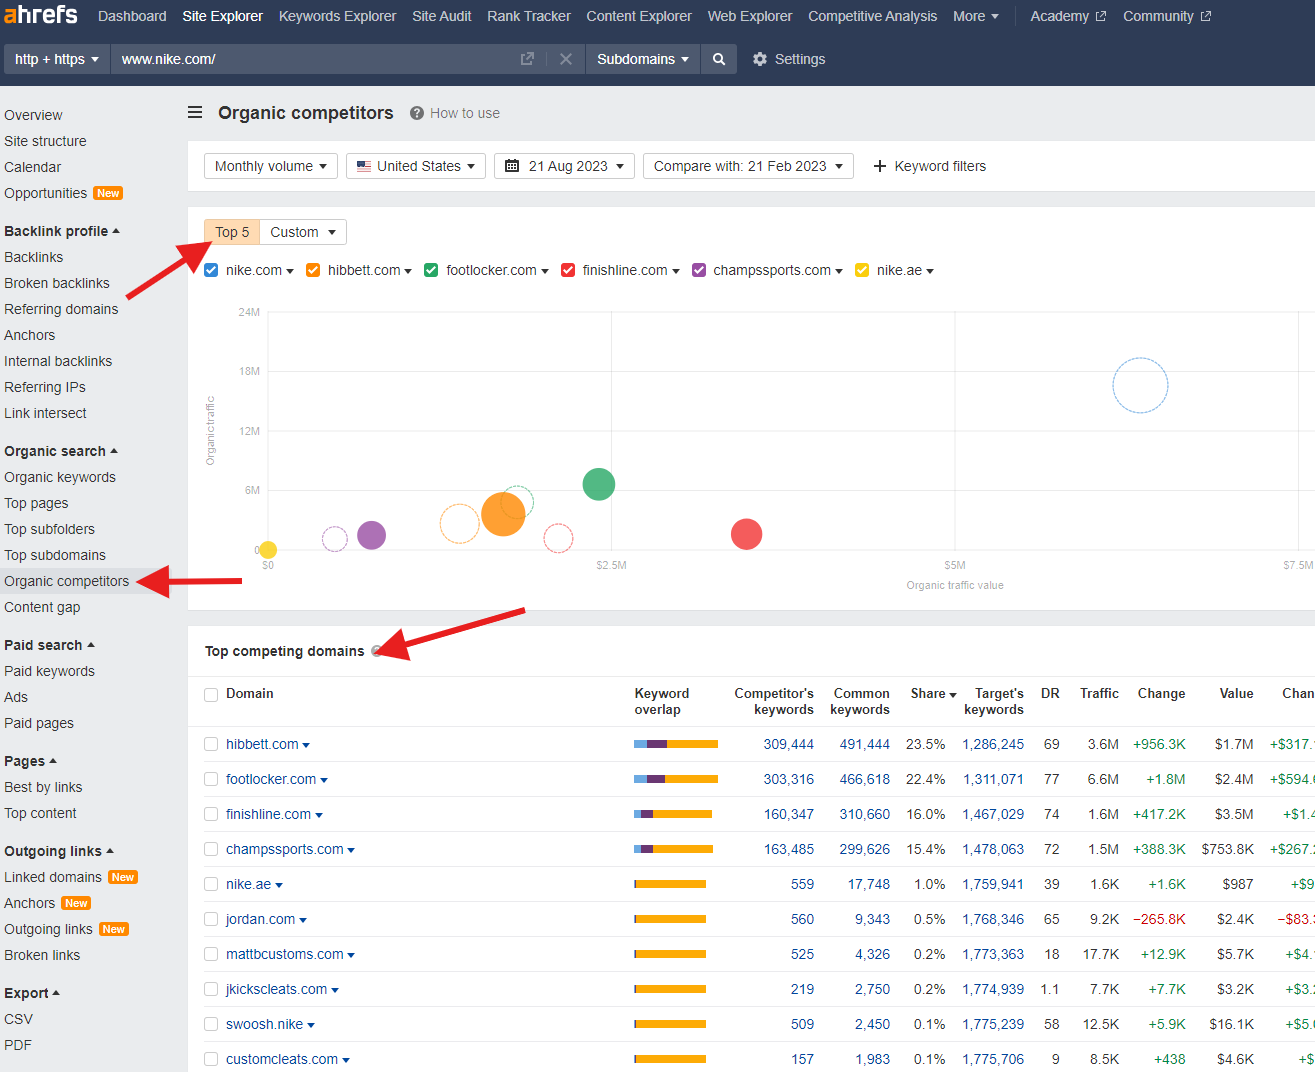Click the Ahrefs logo

click(x=40, y=15)
